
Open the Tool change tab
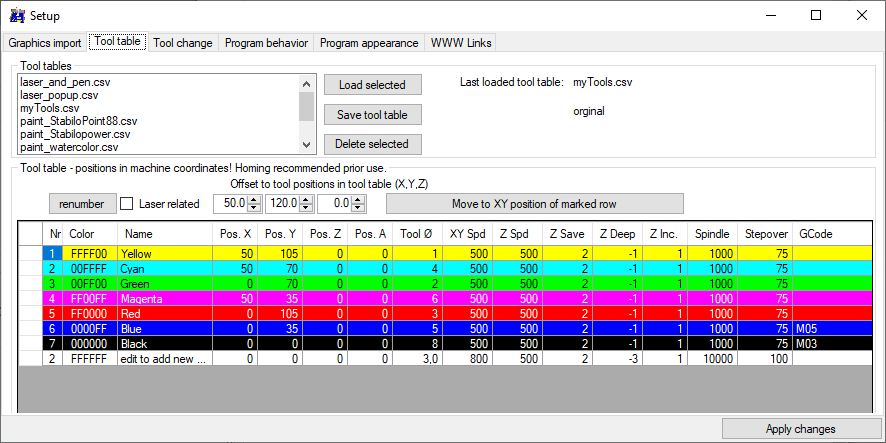tap(183, 43)
